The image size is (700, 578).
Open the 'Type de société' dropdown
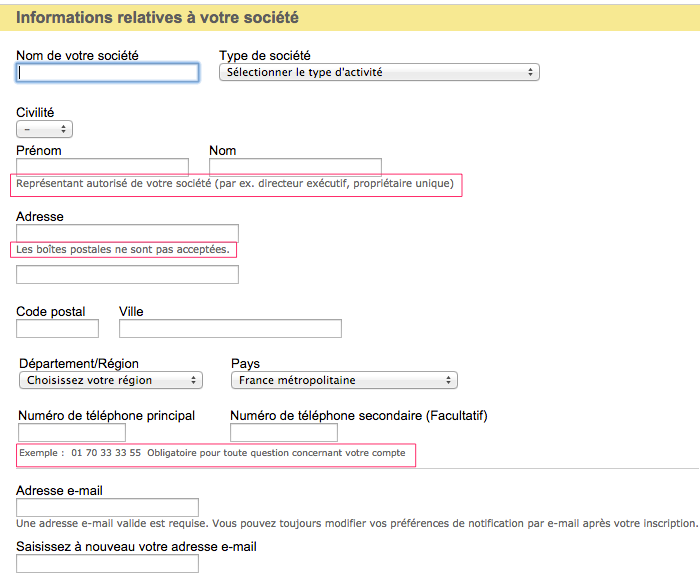click(379, 72)
